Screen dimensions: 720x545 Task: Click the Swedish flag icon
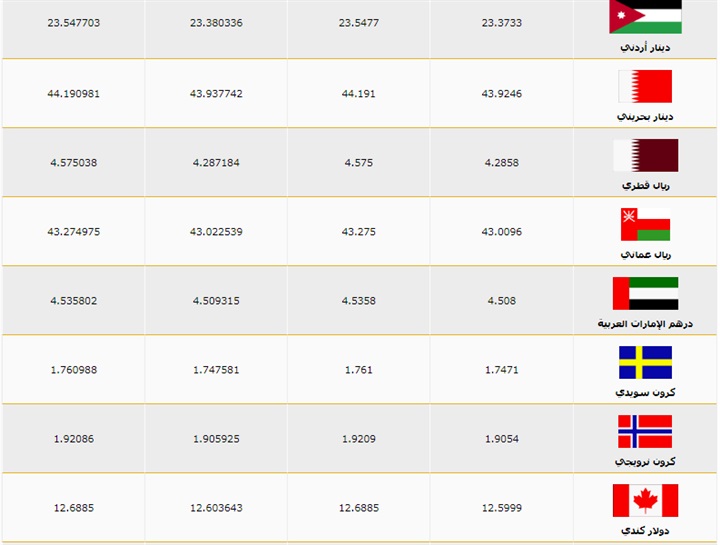pos(645,362)
